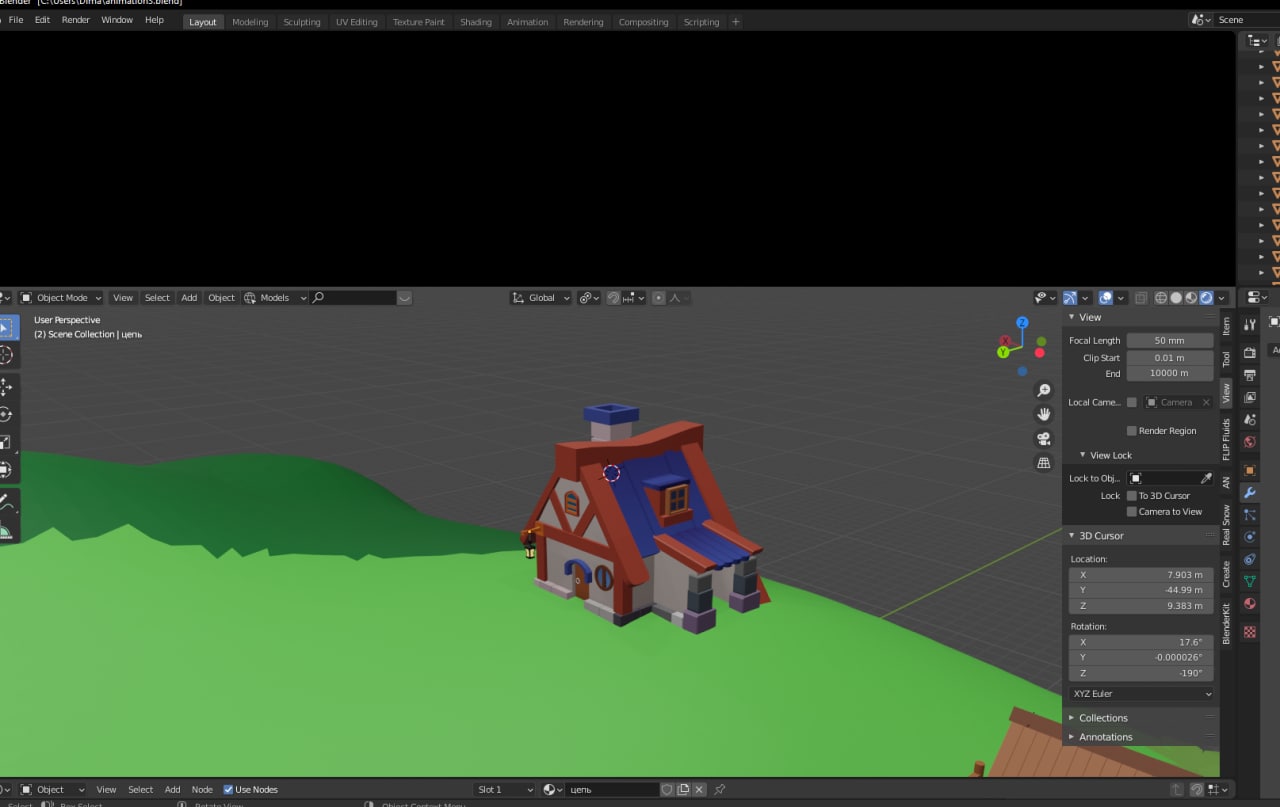
Task: Toggle camera view with the camera icon
Action: coord(1044,438)
